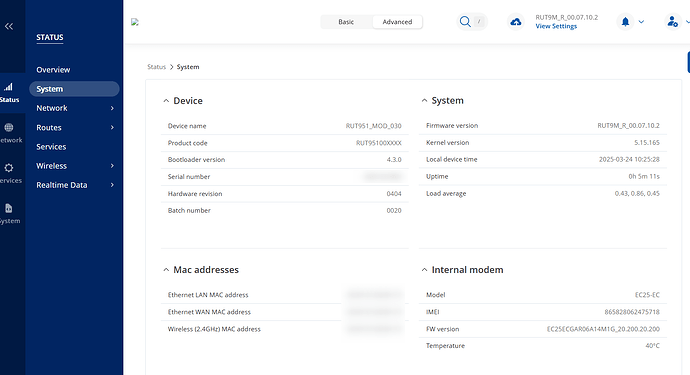Select bootloader version 4.3.0
This screenshot has width=690, height=375.
coord(394,160)
